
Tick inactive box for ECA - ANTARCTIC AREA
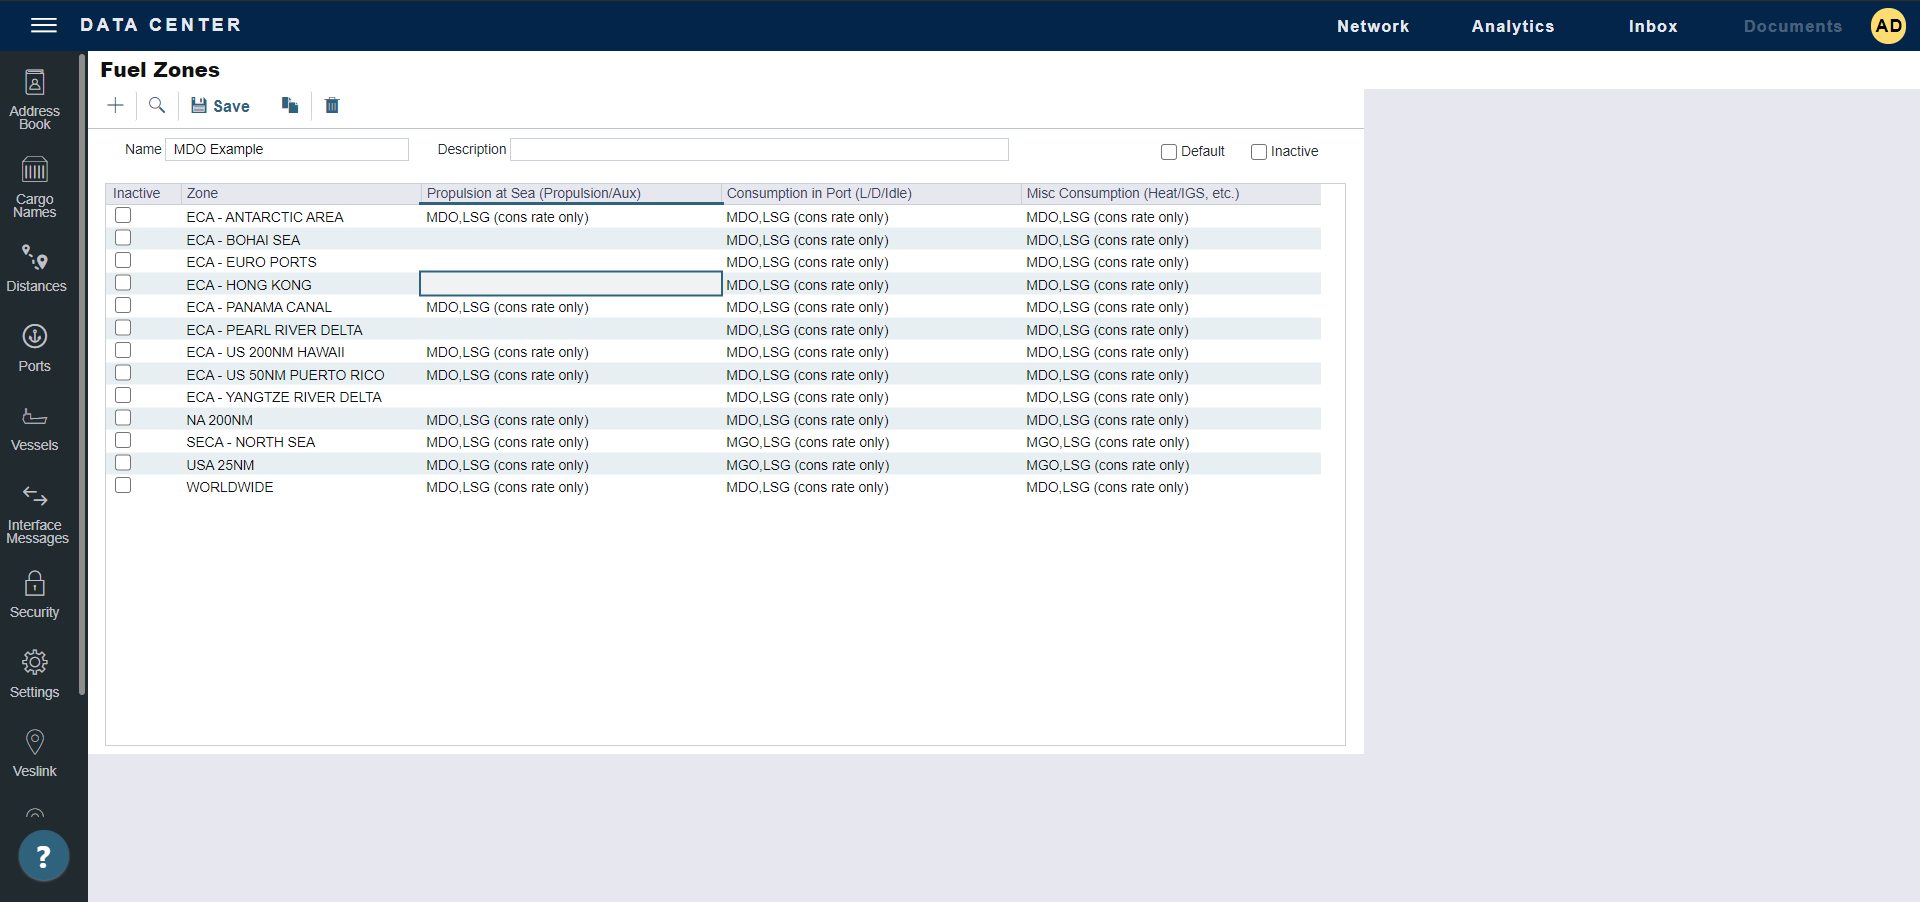point(123,216)
